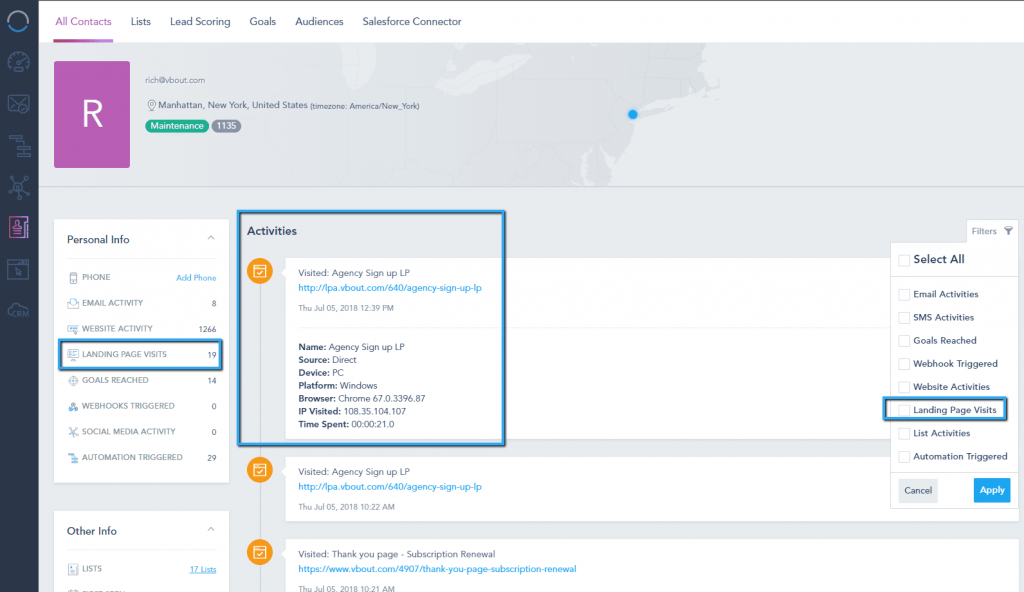Open the Audiences tab
Screen dimensions: 1024x592
pyautogui.click(x=319, y=22)
